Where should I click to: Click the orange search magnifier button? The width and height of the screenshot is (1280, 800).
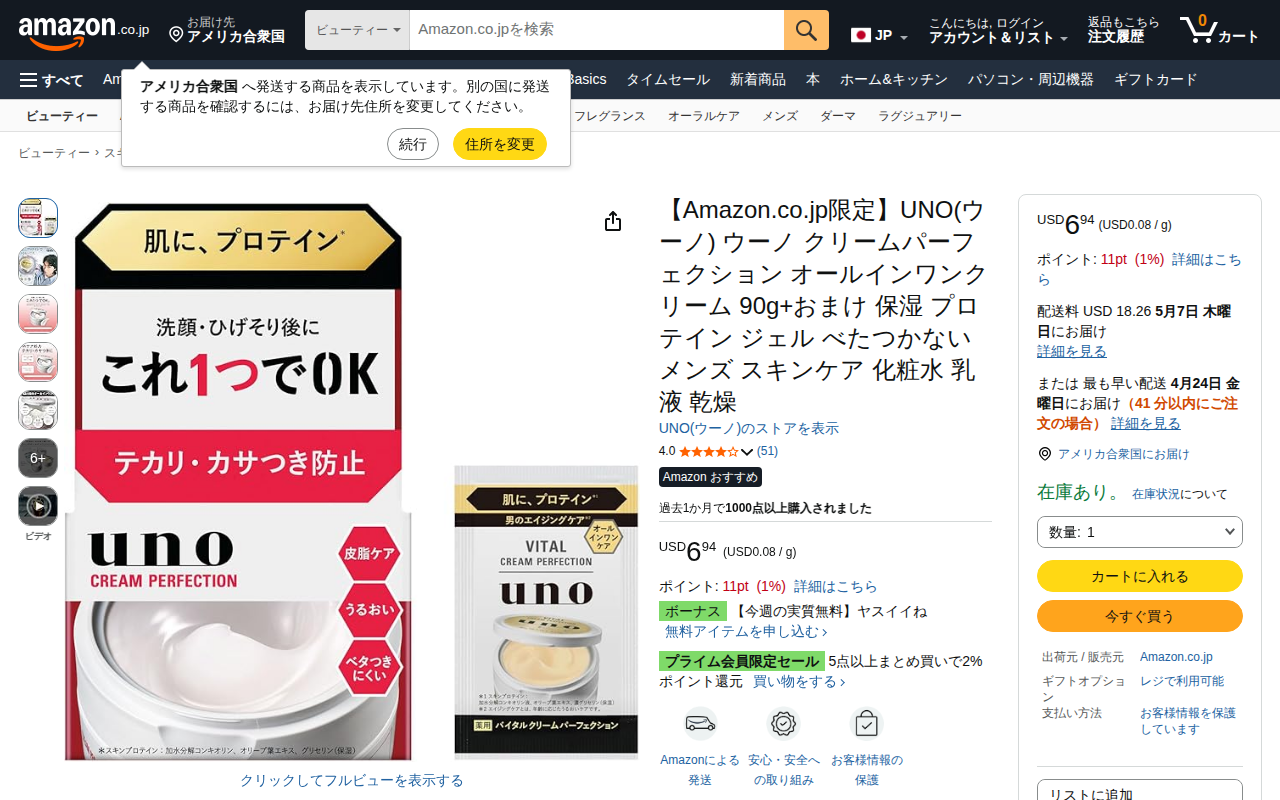click(806, 30)
